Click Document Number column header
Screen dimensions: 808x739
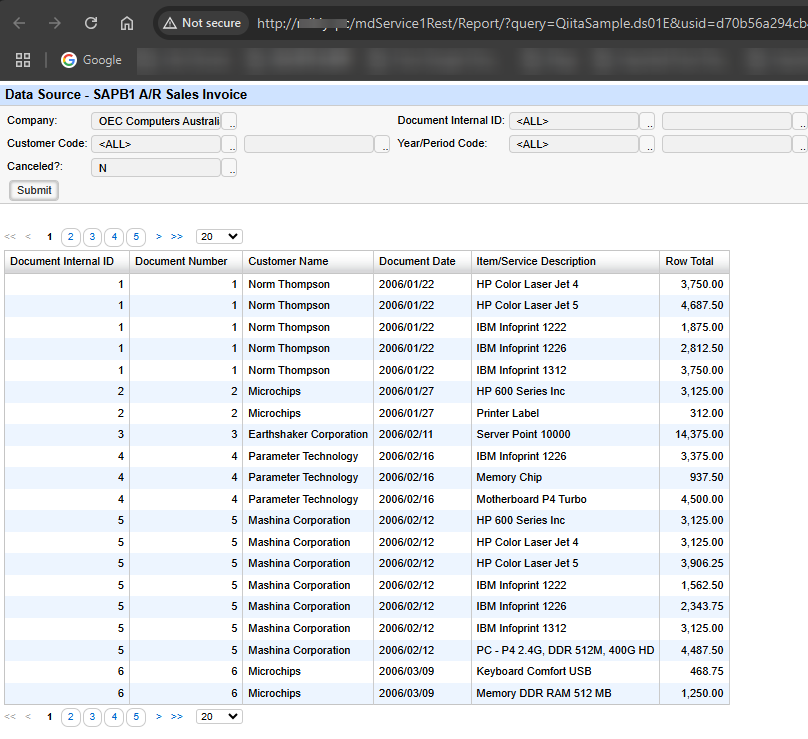(186, 262)
